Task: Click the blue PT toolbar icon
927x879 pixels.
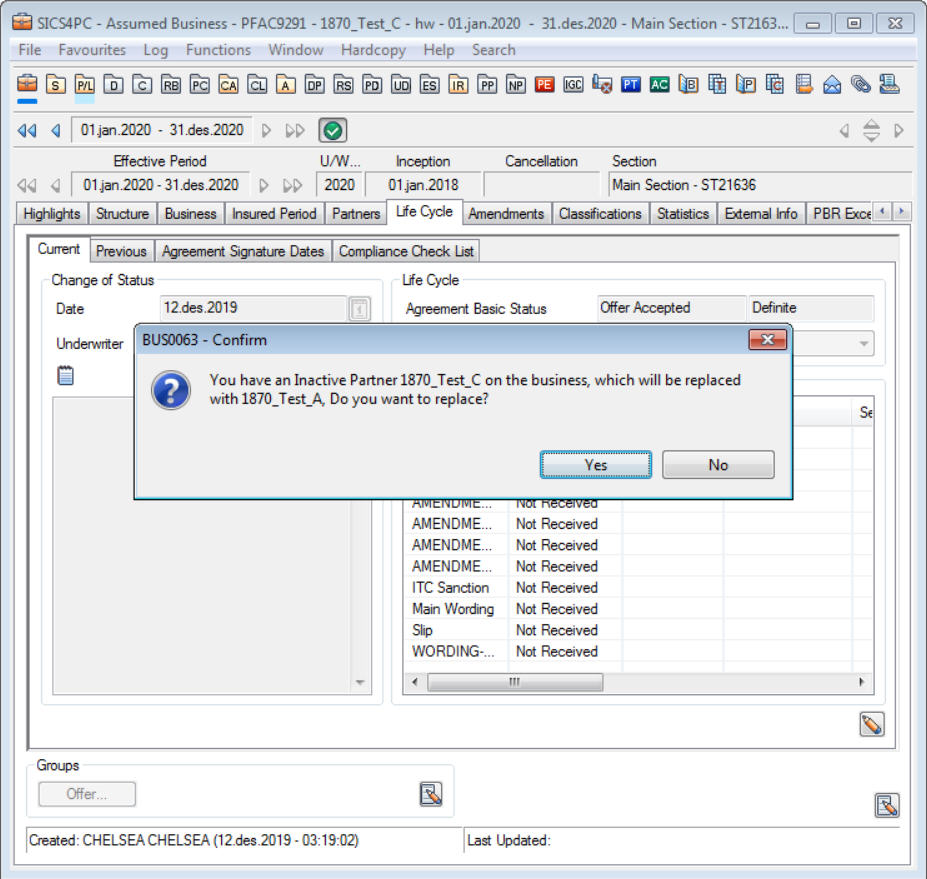Action: click(630, 85)
